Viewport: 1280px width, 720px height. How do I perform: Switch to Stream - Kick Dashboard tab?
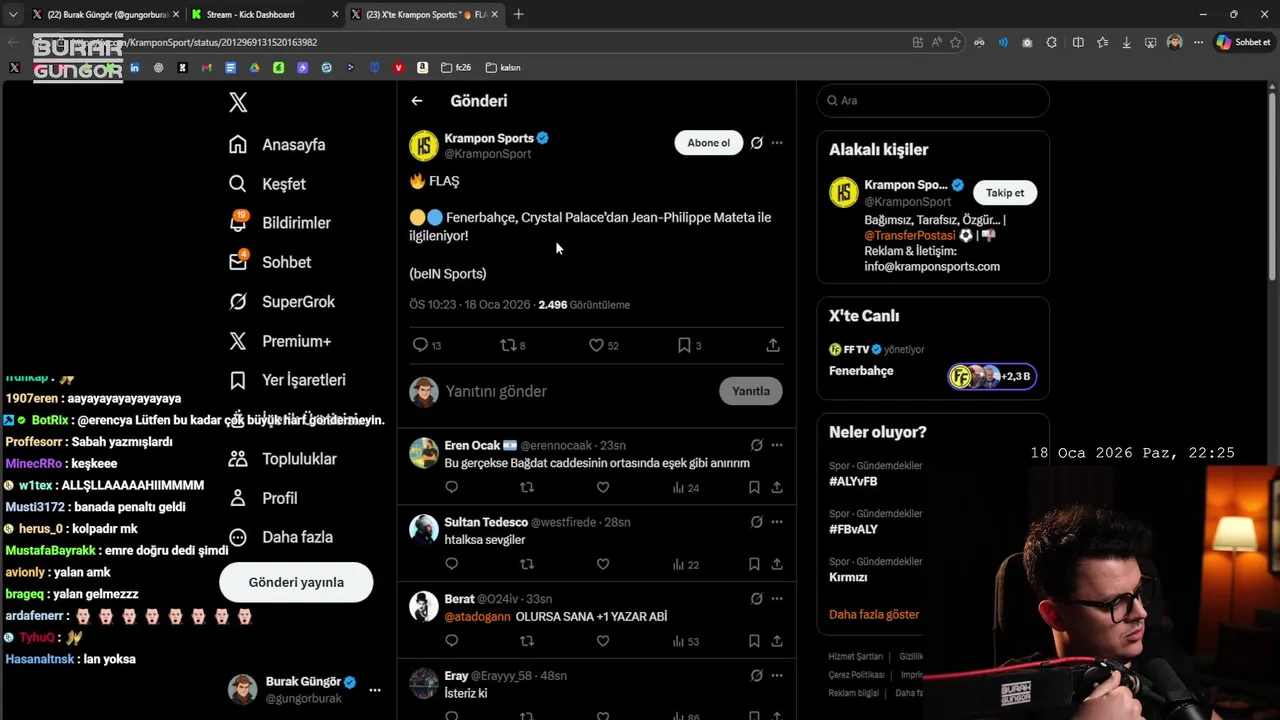pos(263,14)
